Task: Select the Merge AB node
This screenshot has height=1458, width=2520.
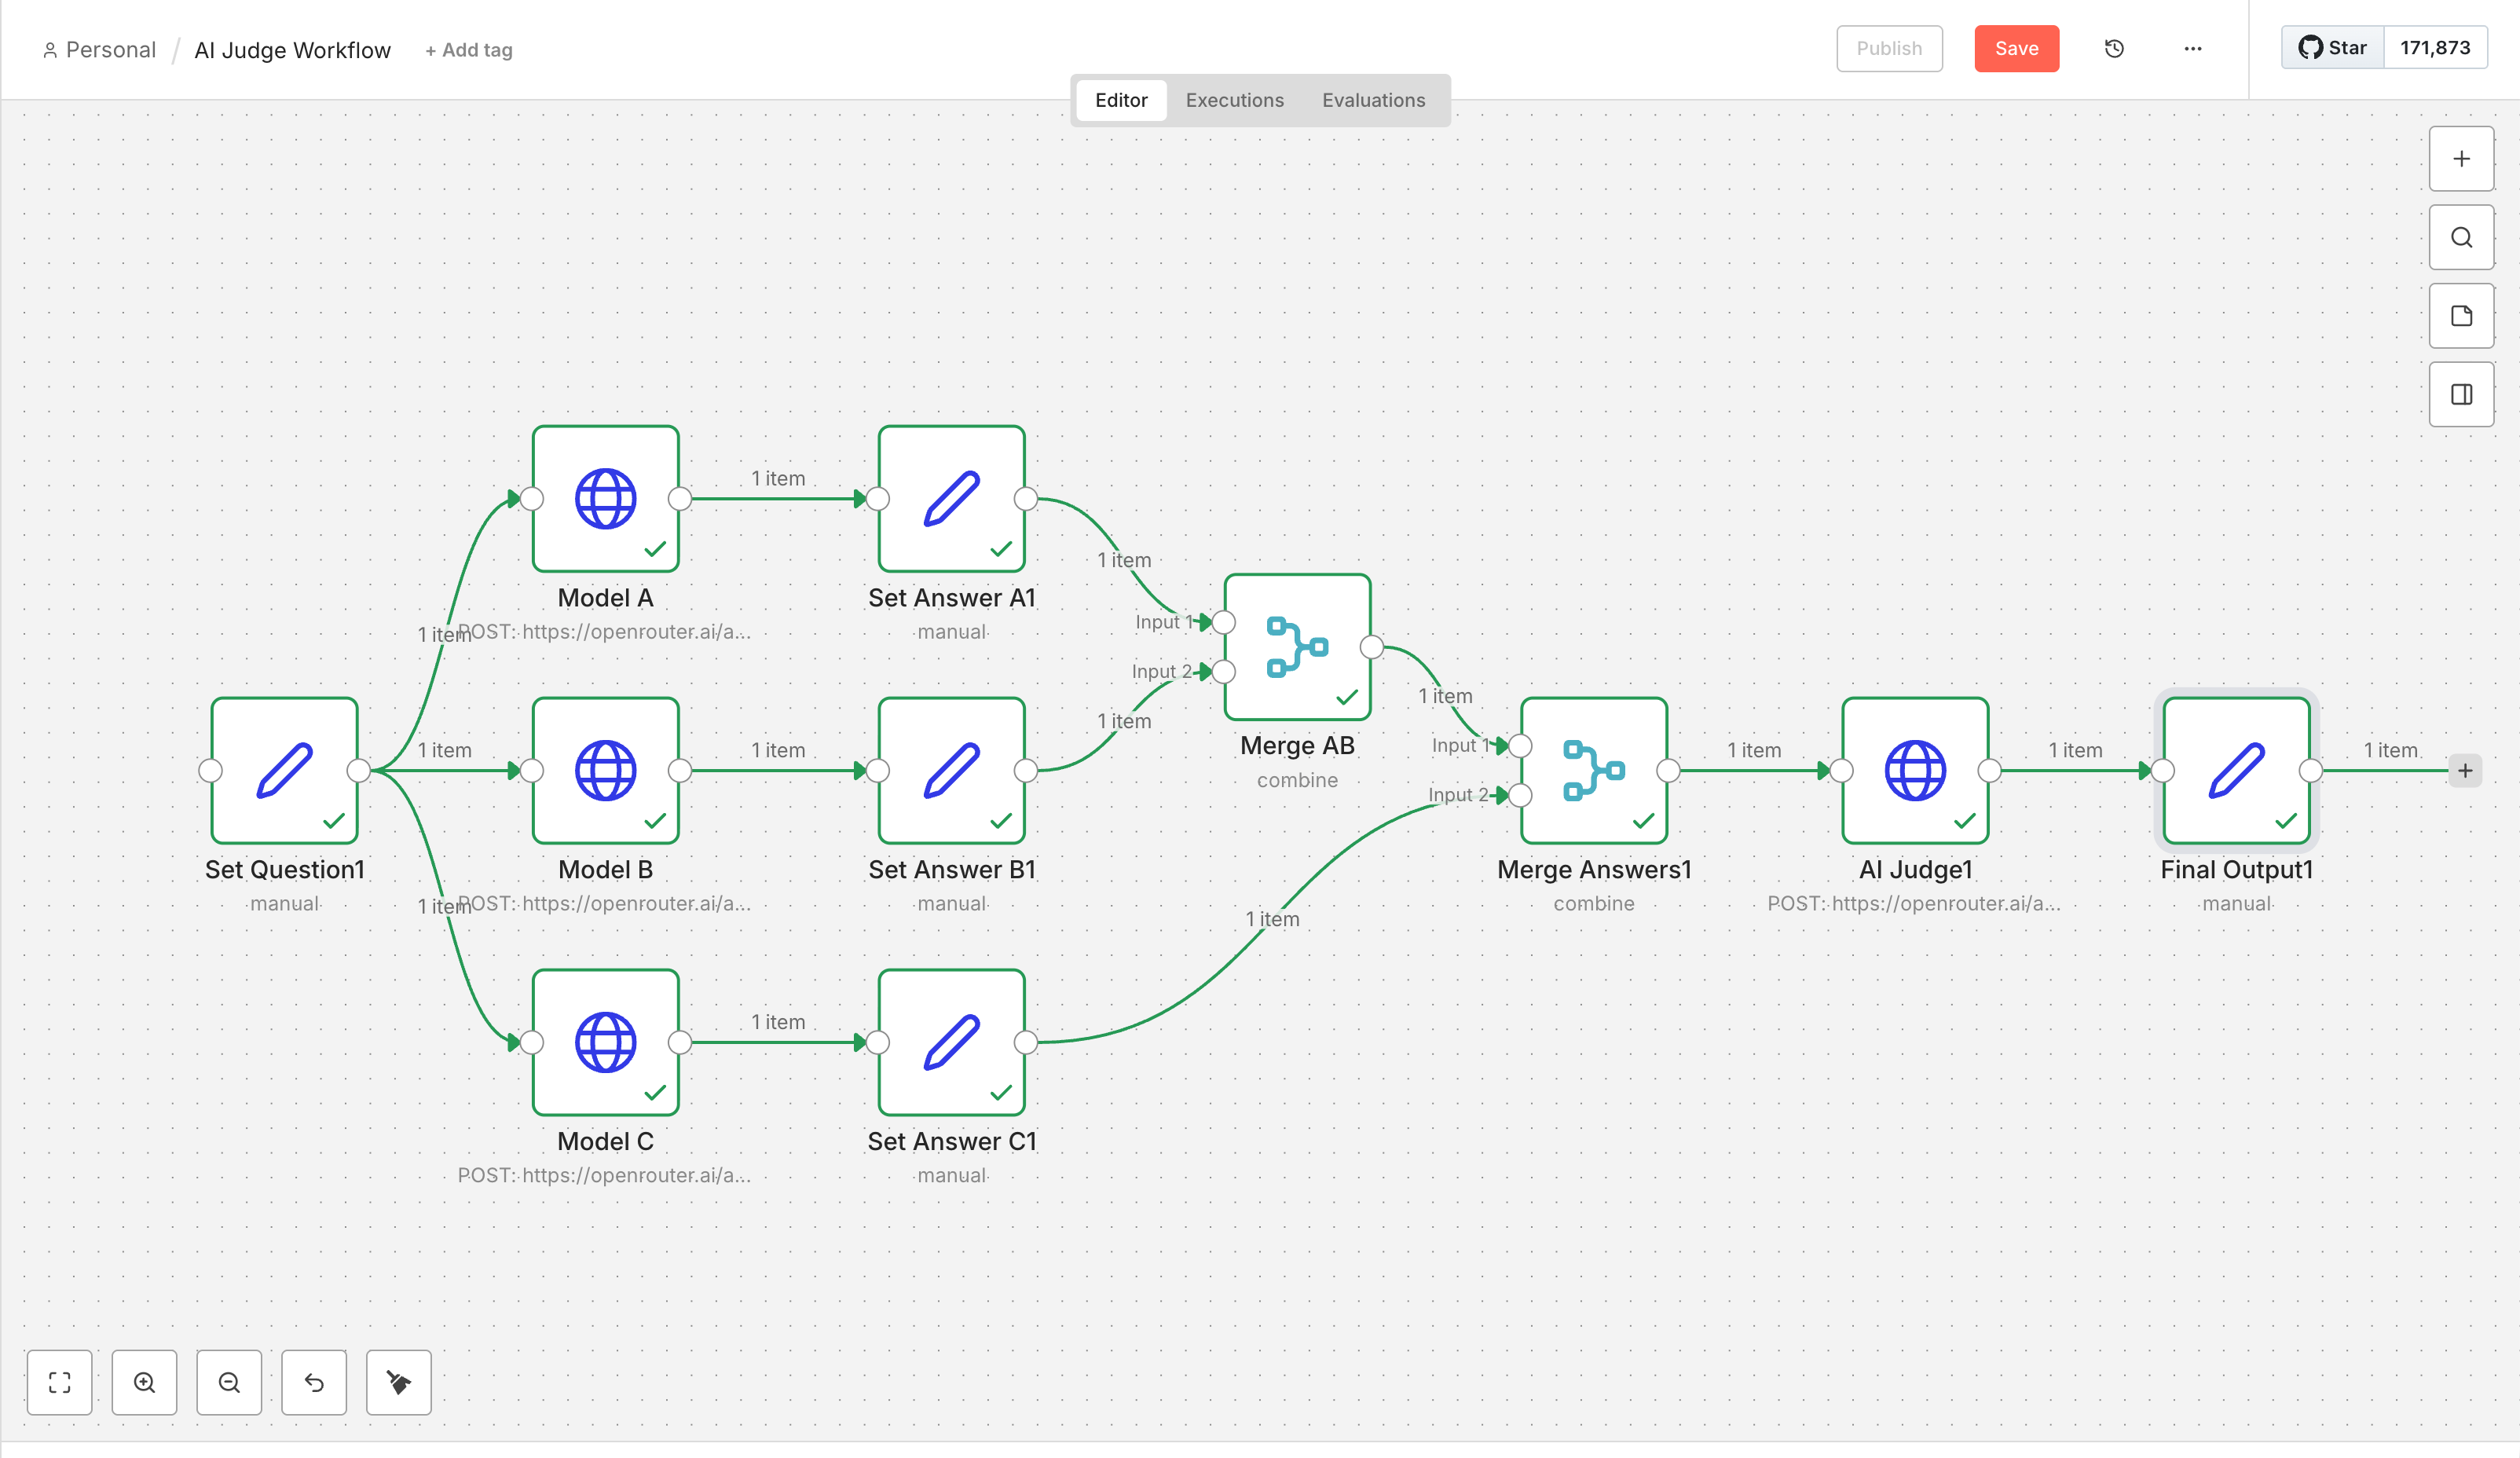Action: [1297, 646]
